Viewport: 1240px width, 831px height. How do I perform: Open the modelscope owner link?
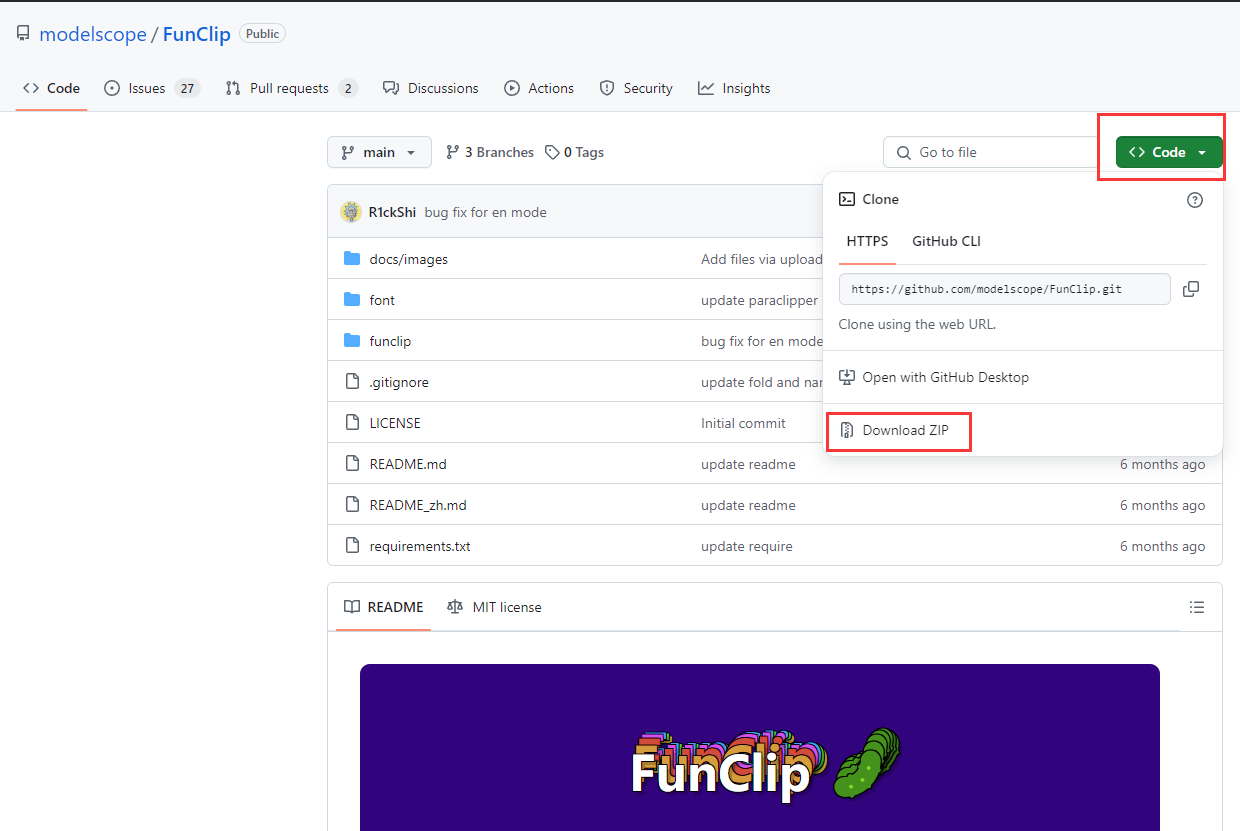click(x=93, y=34)
